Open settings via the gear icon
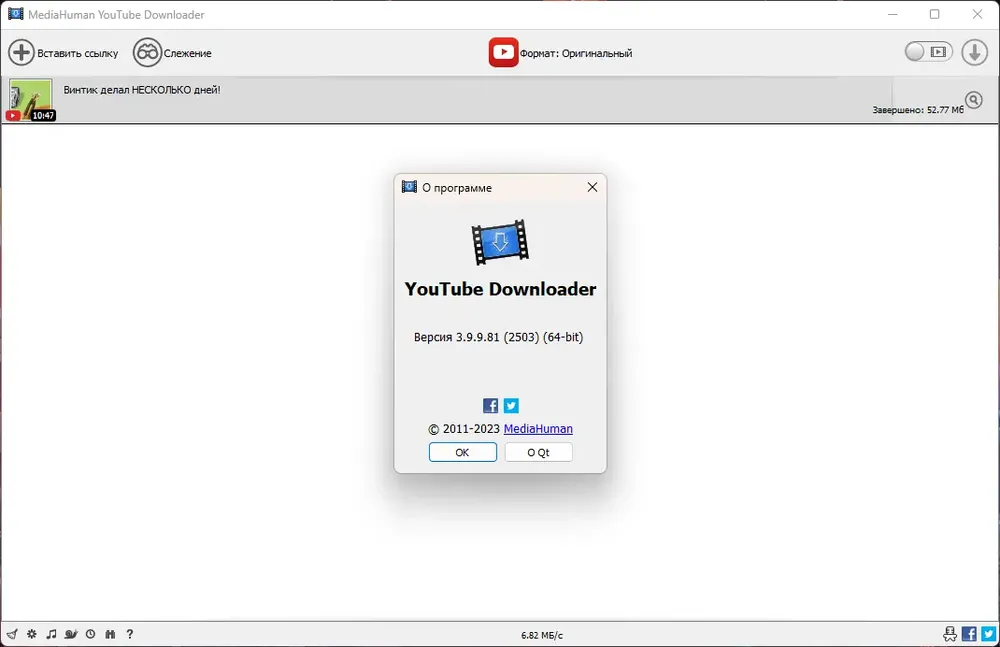Viewport: 1000px width, 647px height. tap(32, 634)
